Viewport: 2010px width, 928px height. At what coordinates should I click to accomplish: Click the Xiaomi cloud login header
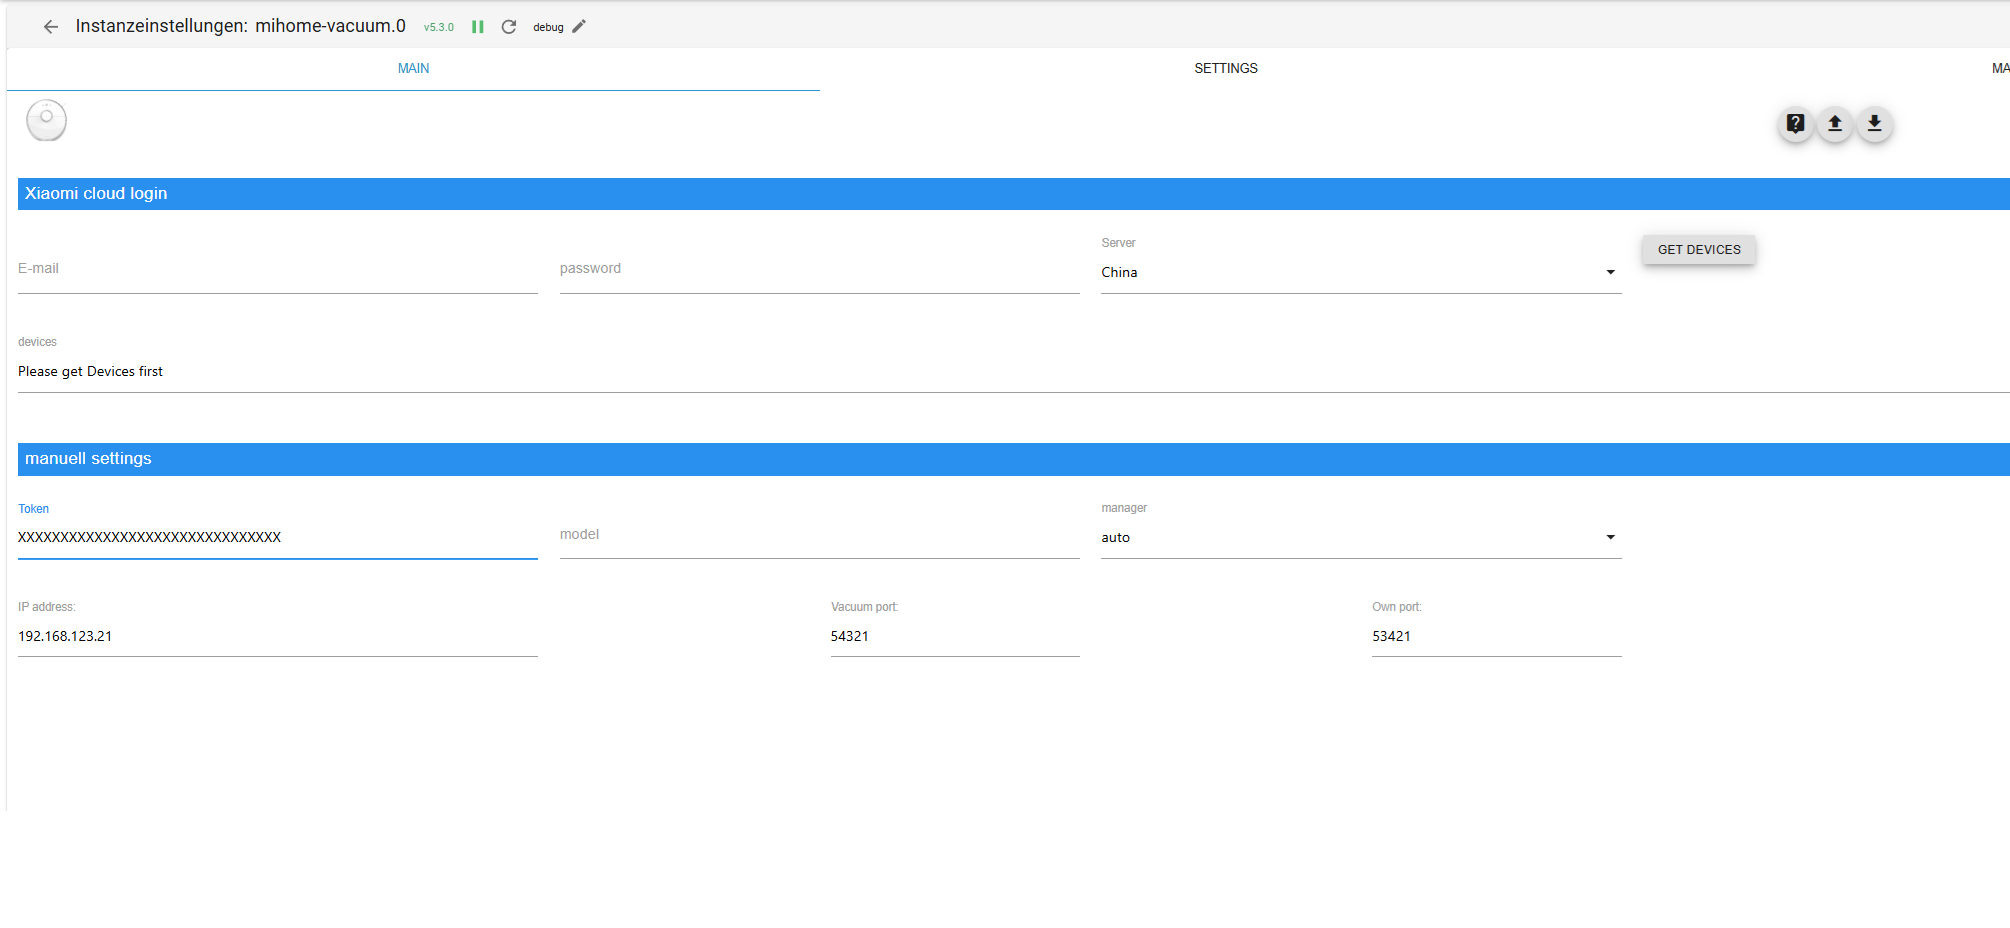[1014, 194]
